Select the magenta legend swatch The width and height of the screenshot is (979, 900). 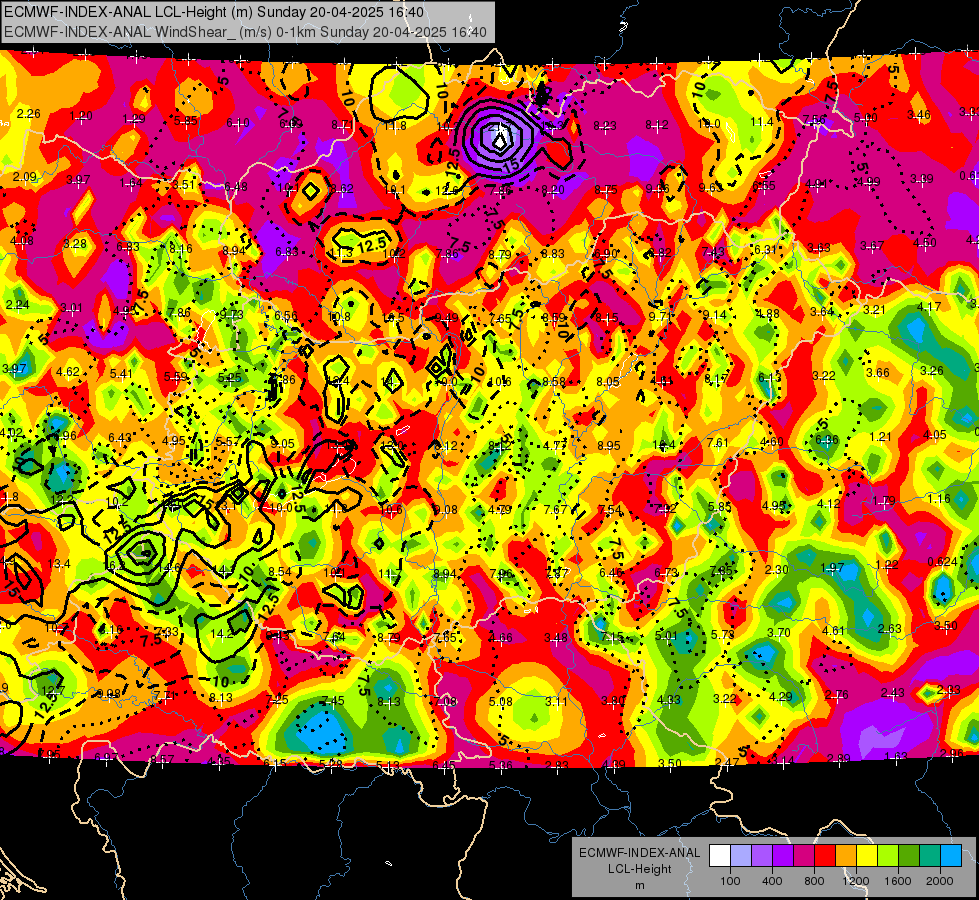(x=804, y=856)
